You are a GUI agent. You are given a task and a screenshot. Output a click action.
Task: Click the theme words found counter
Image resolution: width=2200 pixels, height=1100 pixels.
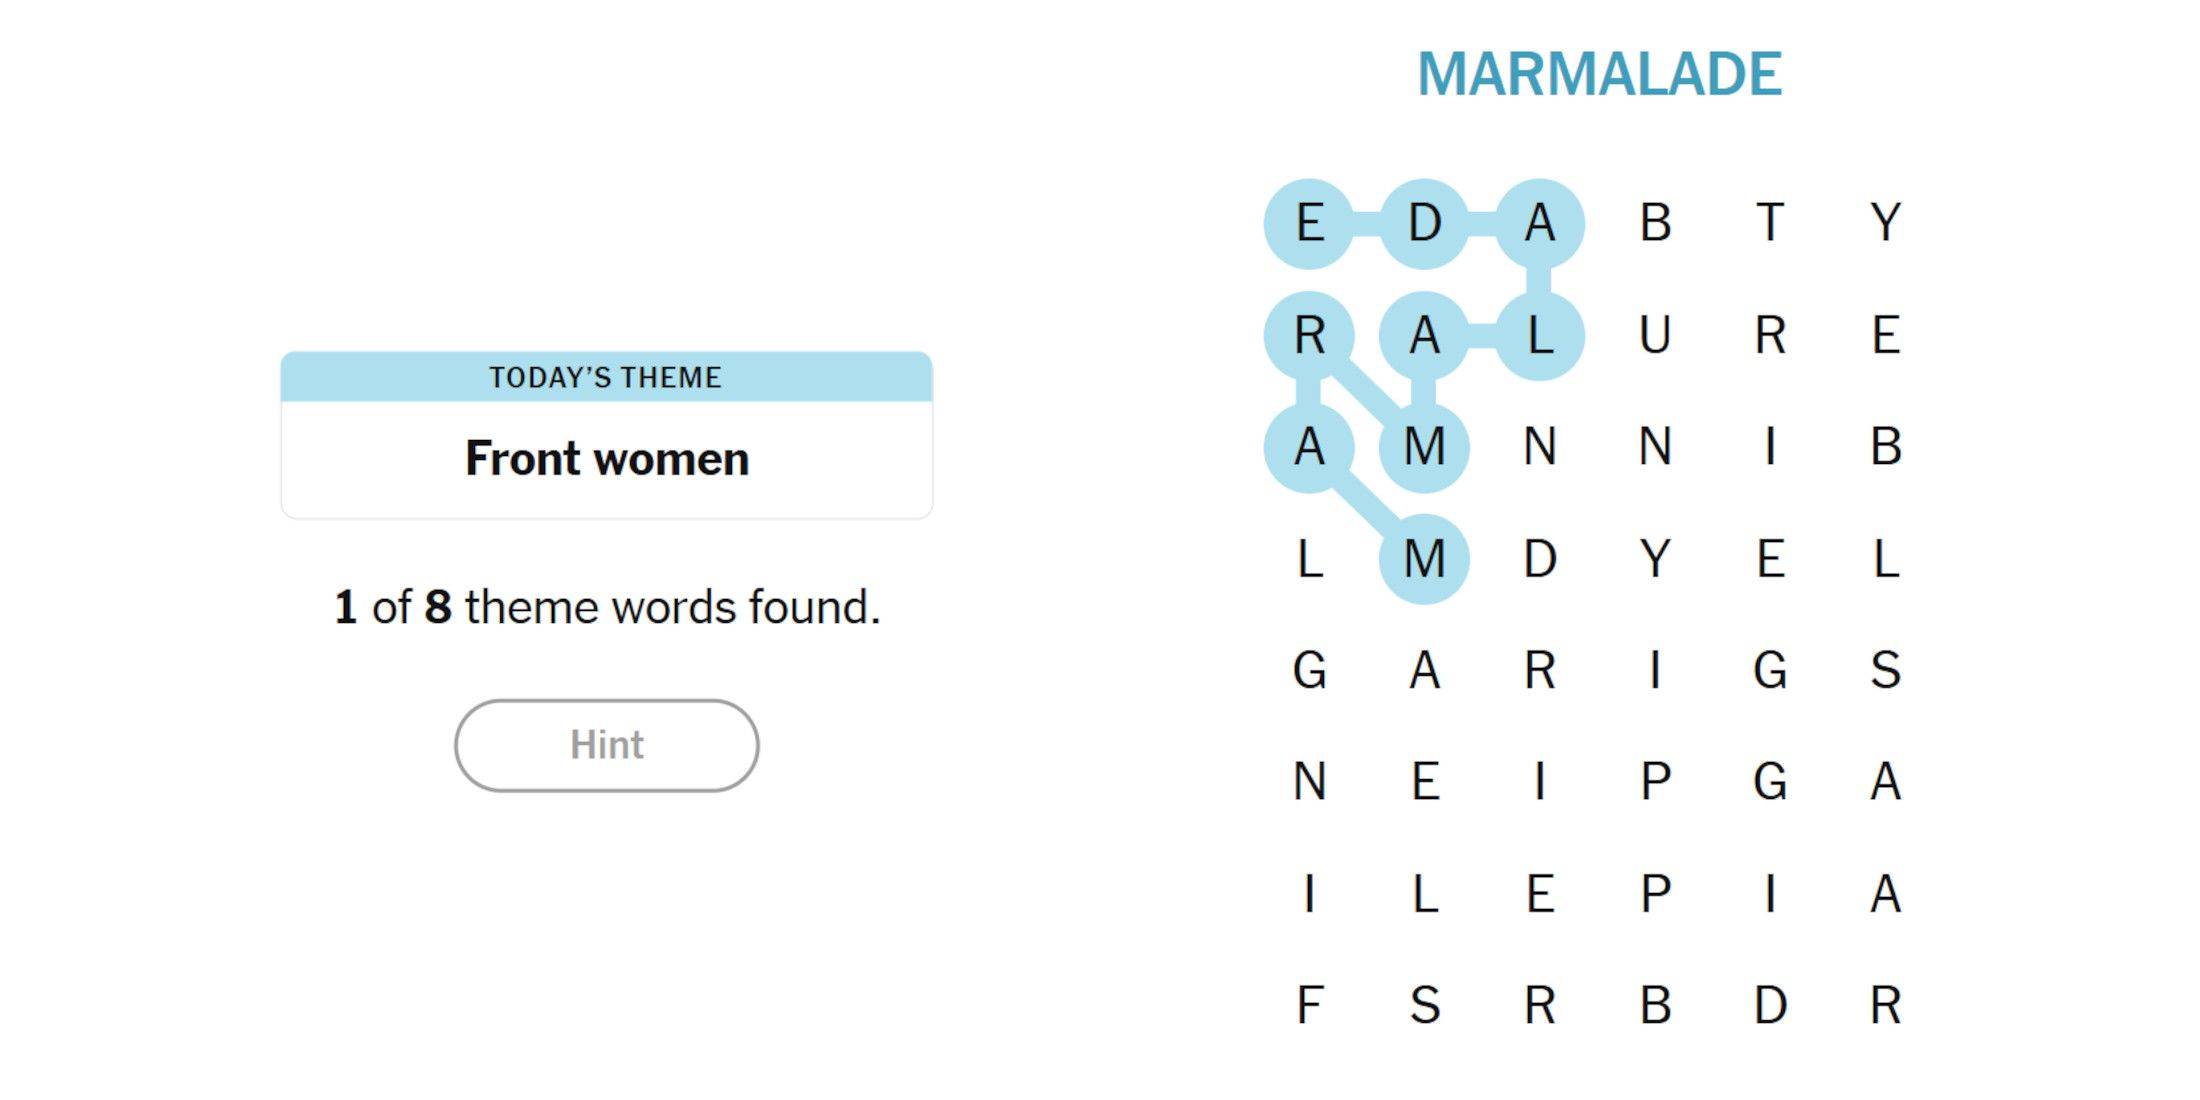(x=606, y=607)
